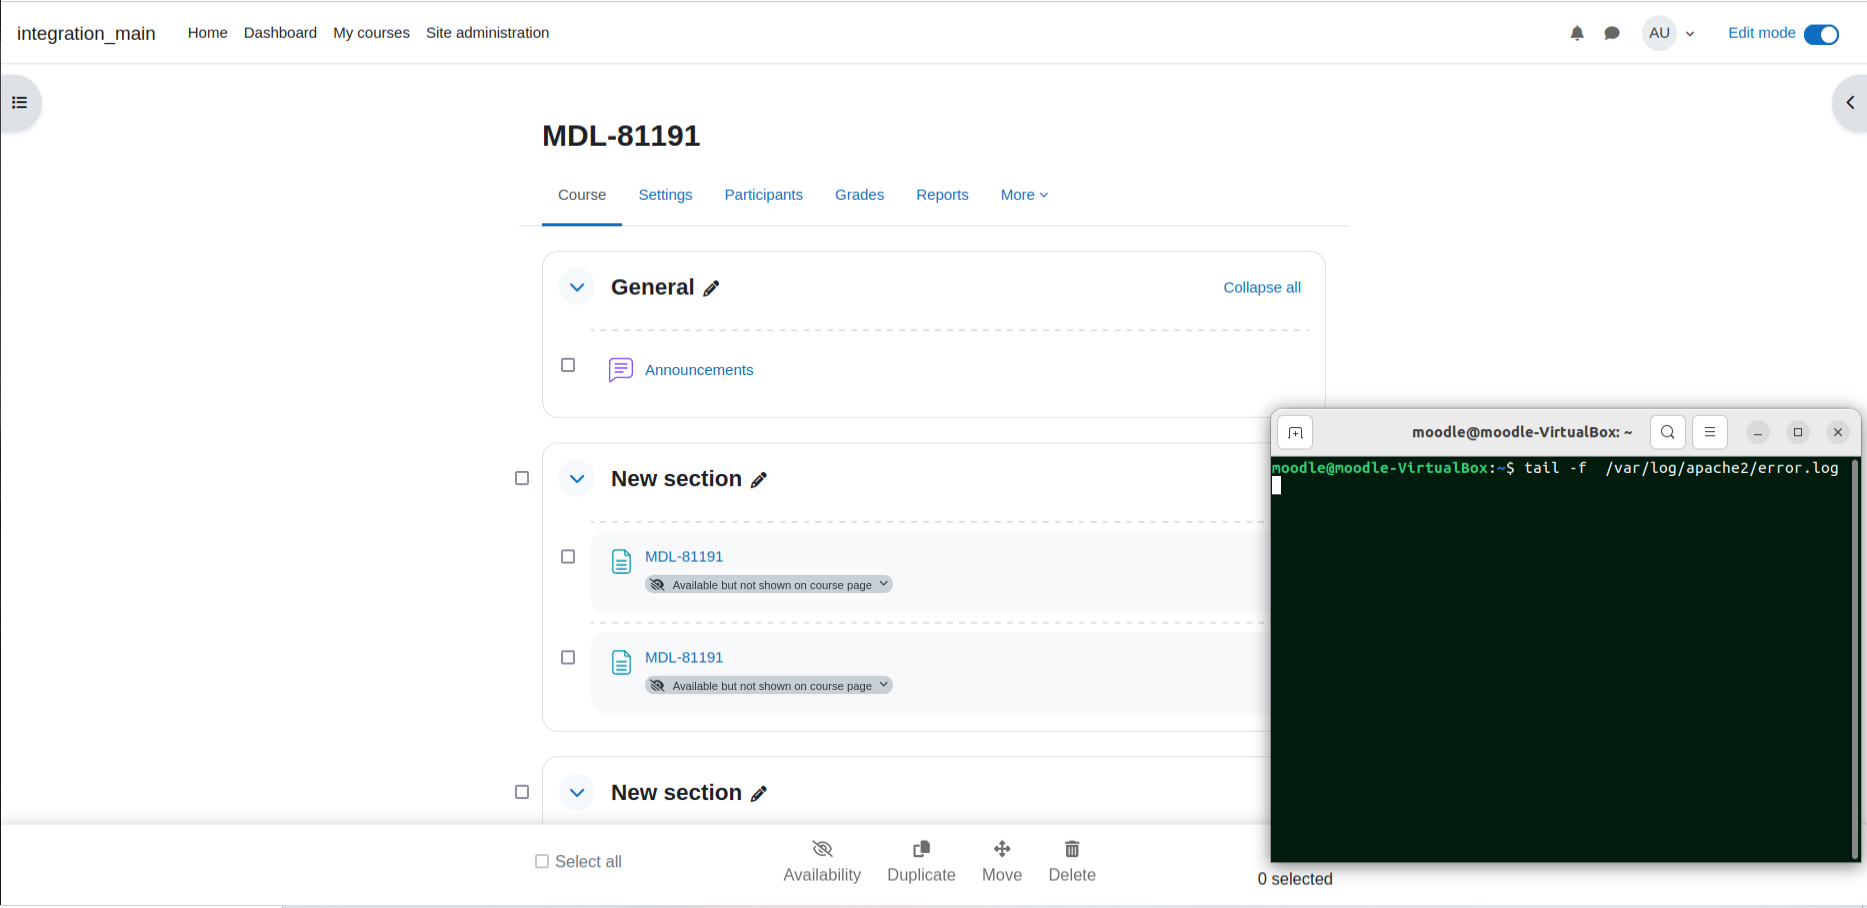Go to Dashboard in navigation bar

coord(280,33)
